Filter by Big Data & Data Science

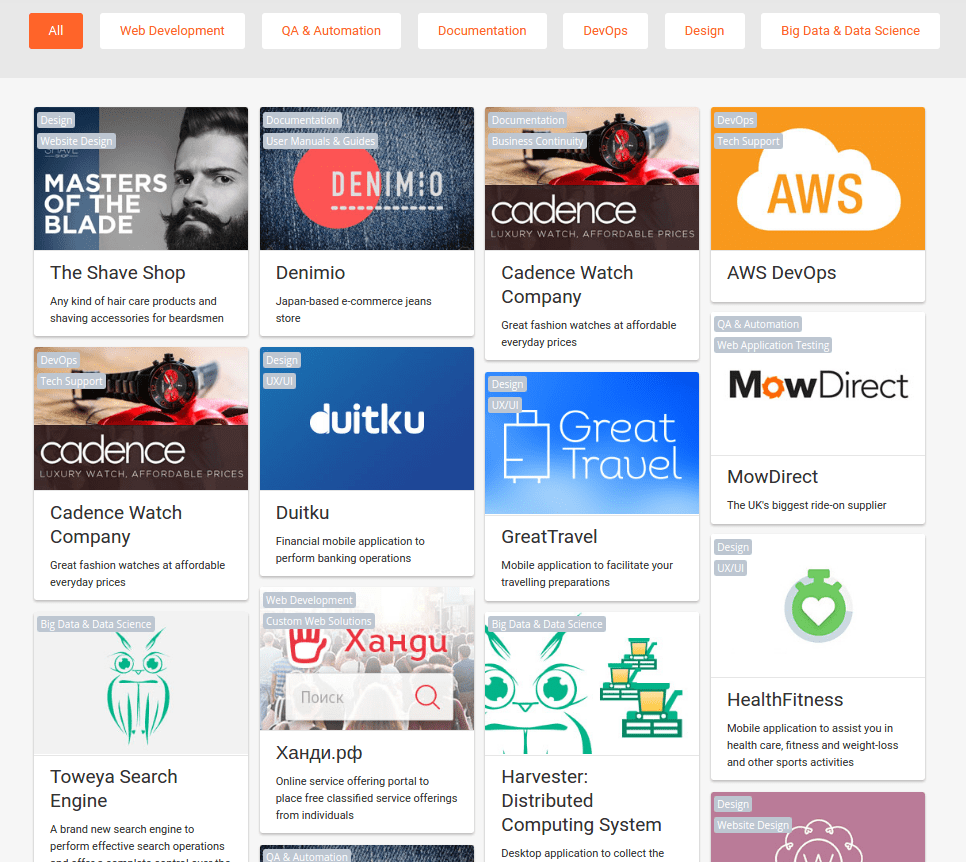click(x=850, y=31)
